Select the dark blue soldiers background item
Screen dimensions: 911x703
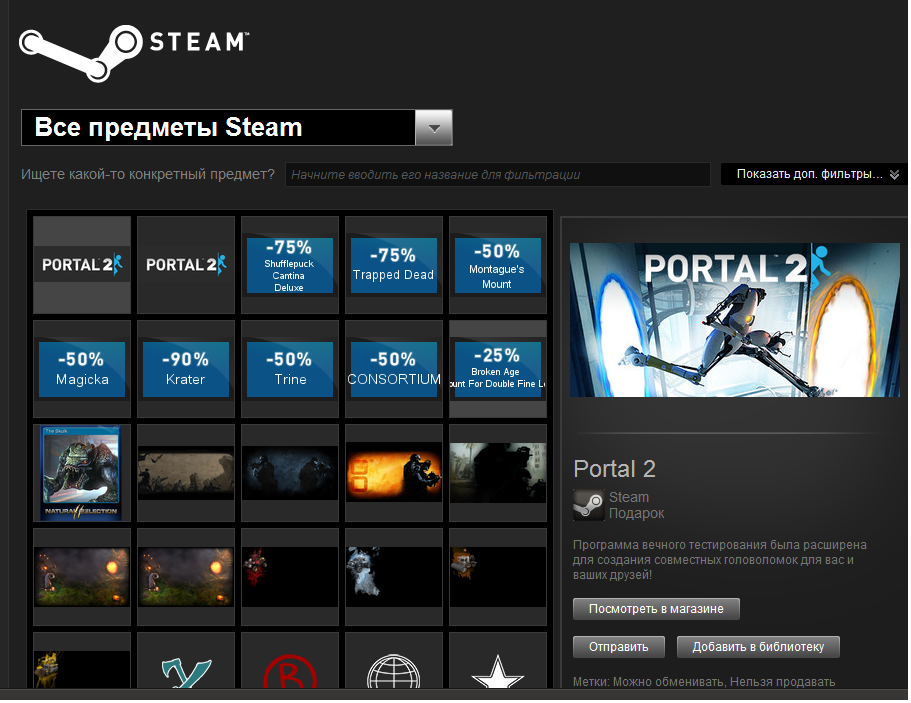coord(290,473)
